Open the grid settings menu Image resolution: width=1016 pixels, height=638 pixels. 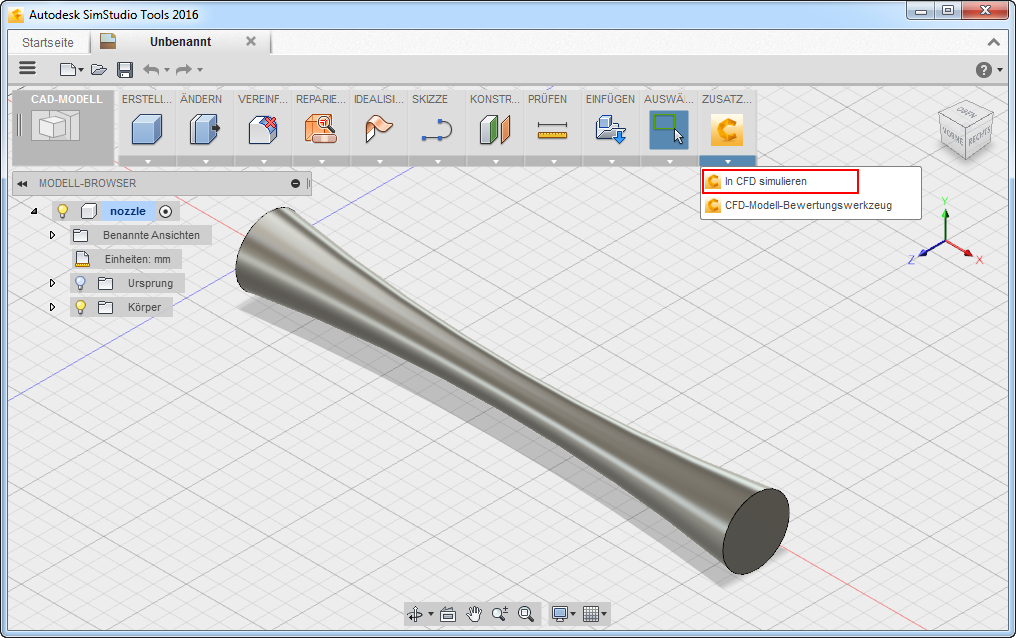pyautogui.click(x=594, y=613)
